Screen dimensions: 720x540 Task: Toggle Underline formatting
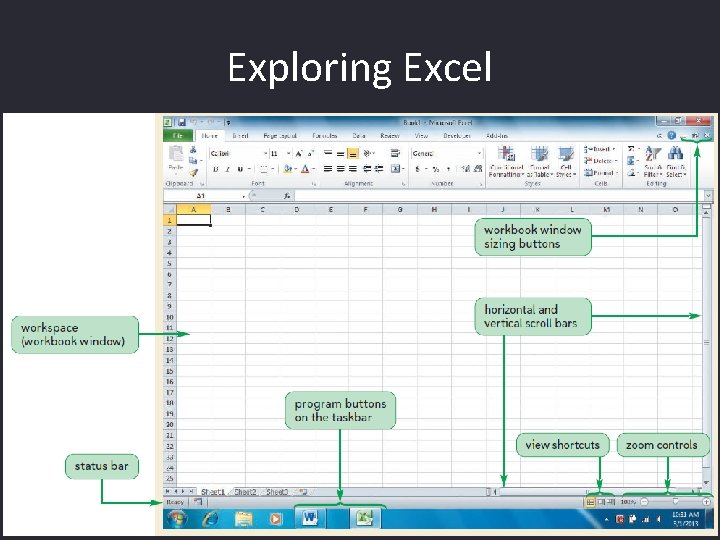[x=240, y=169]
